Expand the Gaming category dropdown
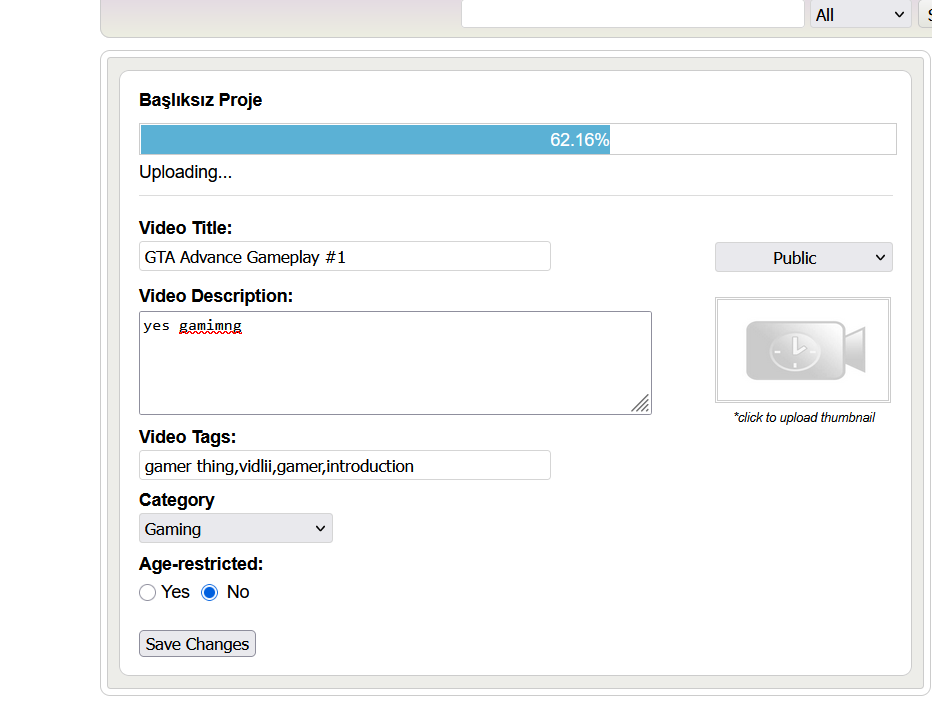Viewport: 932px width, 704px height. point(235,528)
